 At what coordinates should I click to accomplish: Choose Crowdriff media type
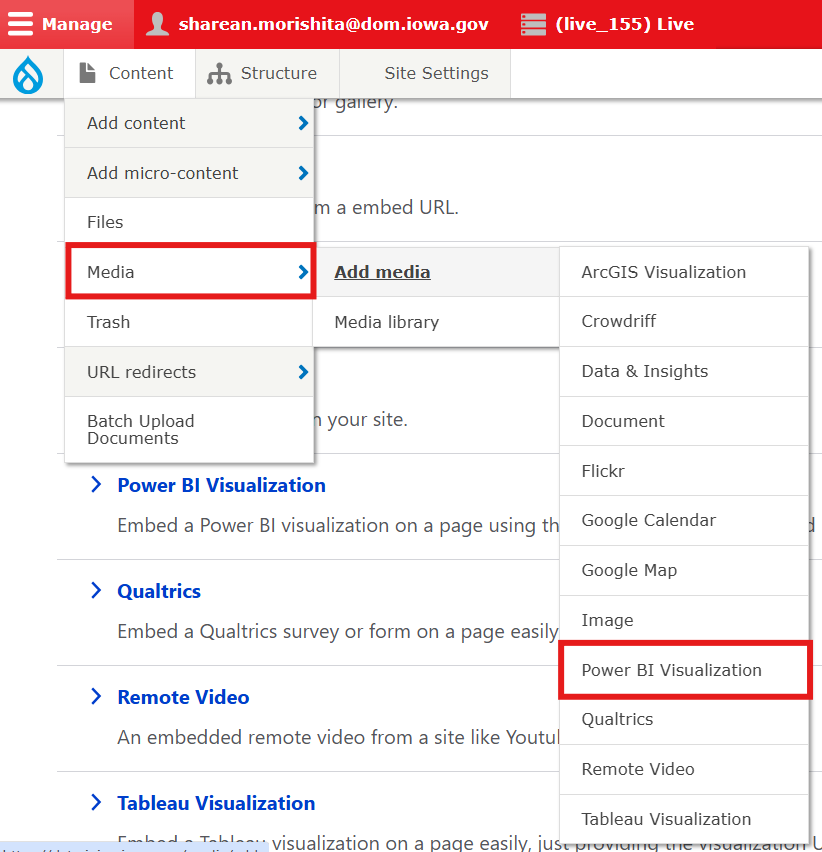pos(684,321)
